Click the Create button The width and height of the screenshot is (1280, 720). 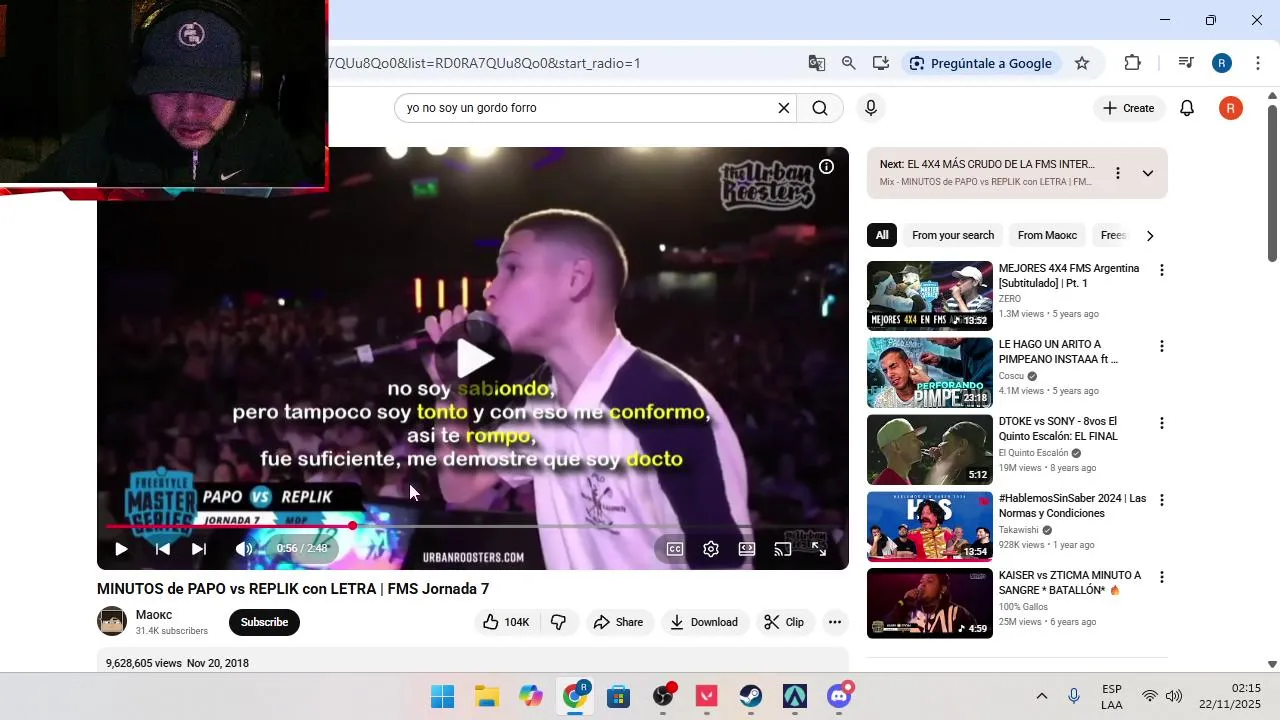coord(1129,108)
